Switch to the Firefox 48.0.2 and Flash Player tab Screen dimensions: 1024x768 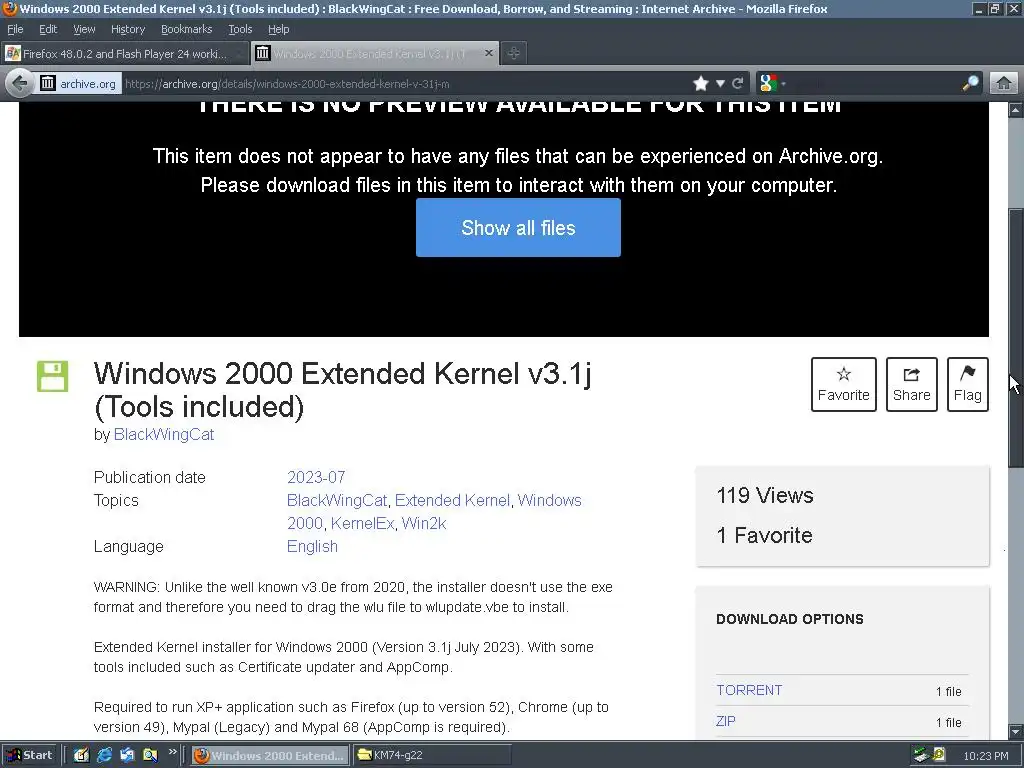click(x=125, y=54)
